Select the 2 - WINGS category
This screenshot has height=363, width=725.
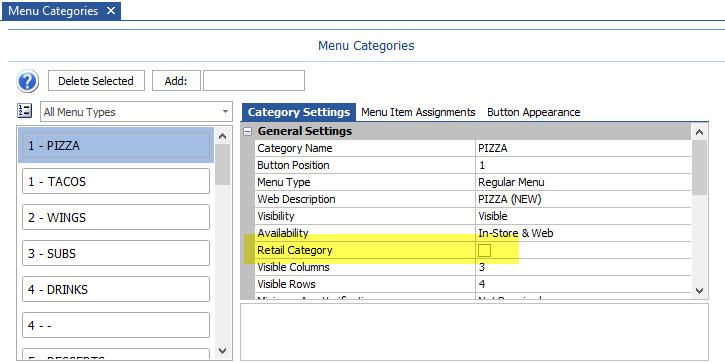(x=116, y=217)
